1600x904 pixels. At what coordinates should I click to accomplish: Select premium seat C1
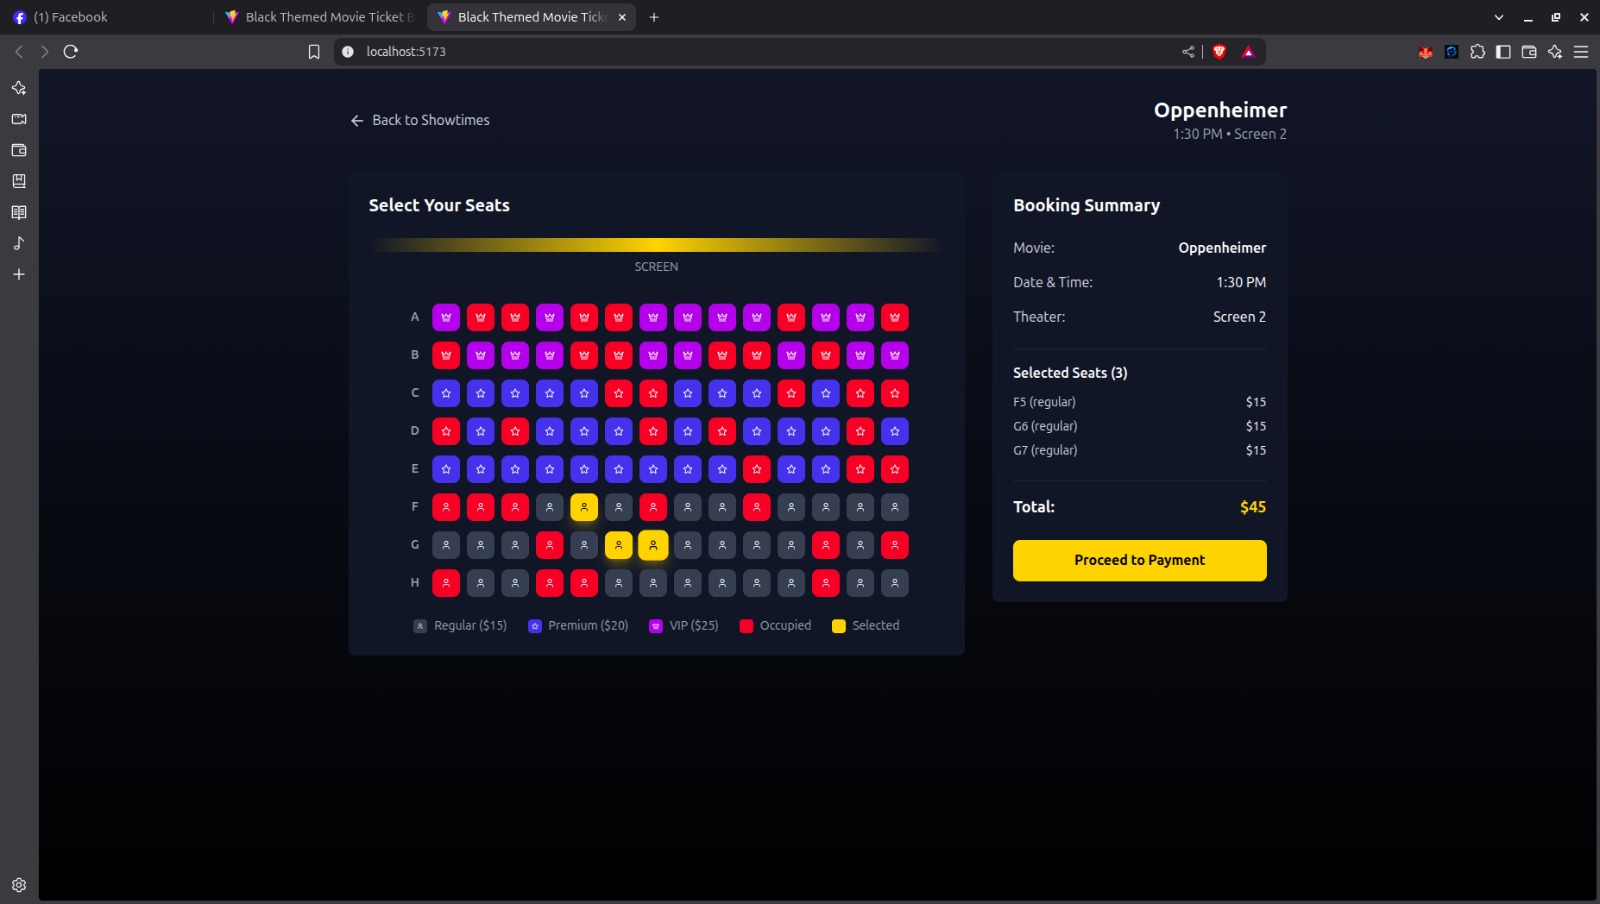point(446,393)
